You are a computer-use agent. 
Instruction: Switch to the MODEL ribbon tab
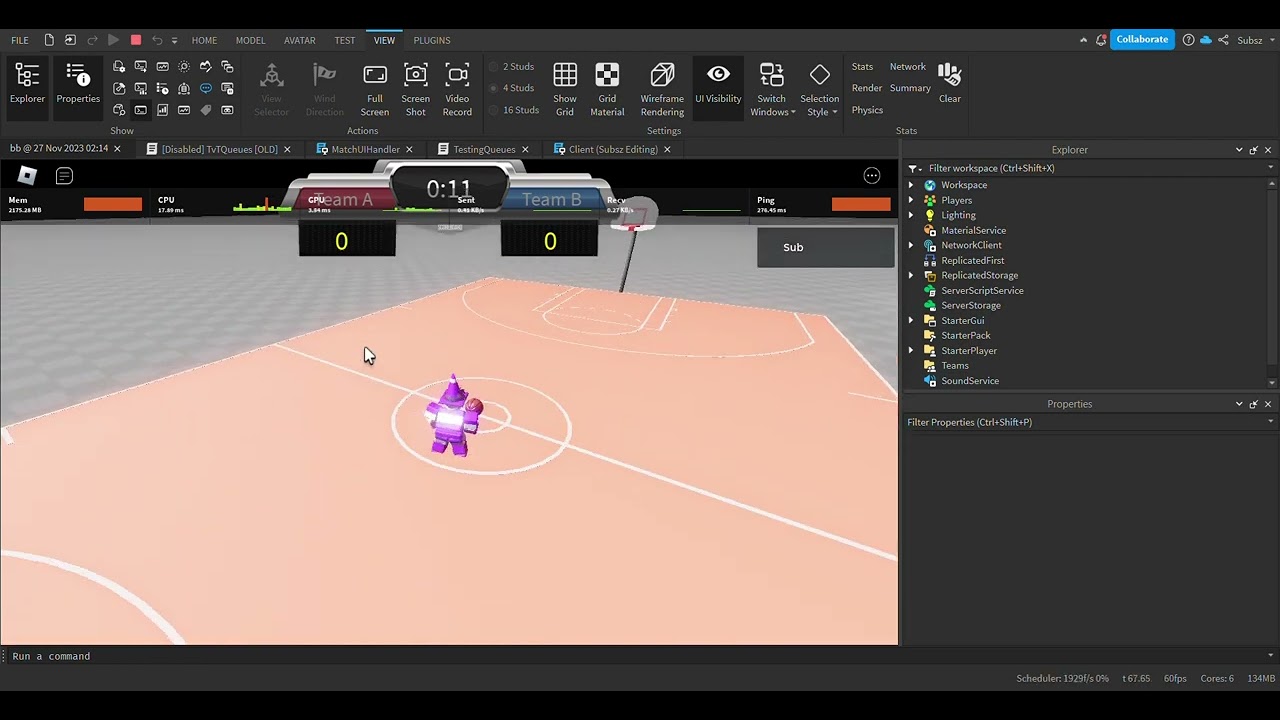250,40
